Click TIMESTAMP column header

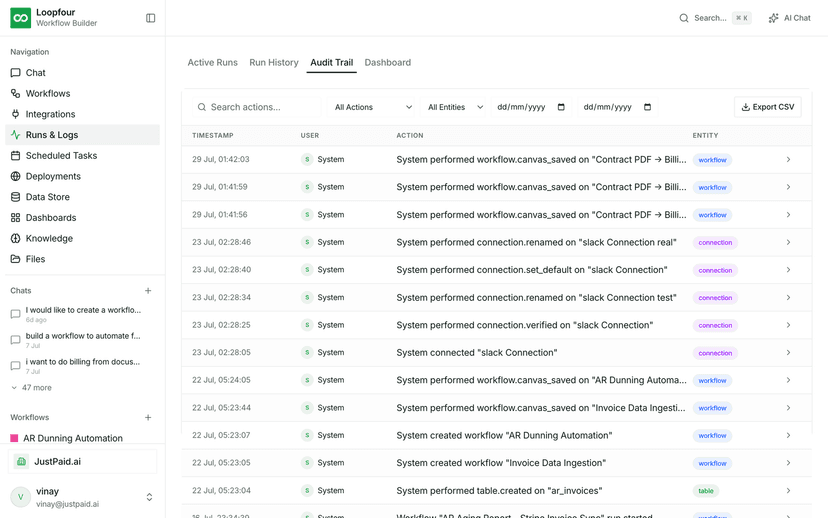click(213, 136)
